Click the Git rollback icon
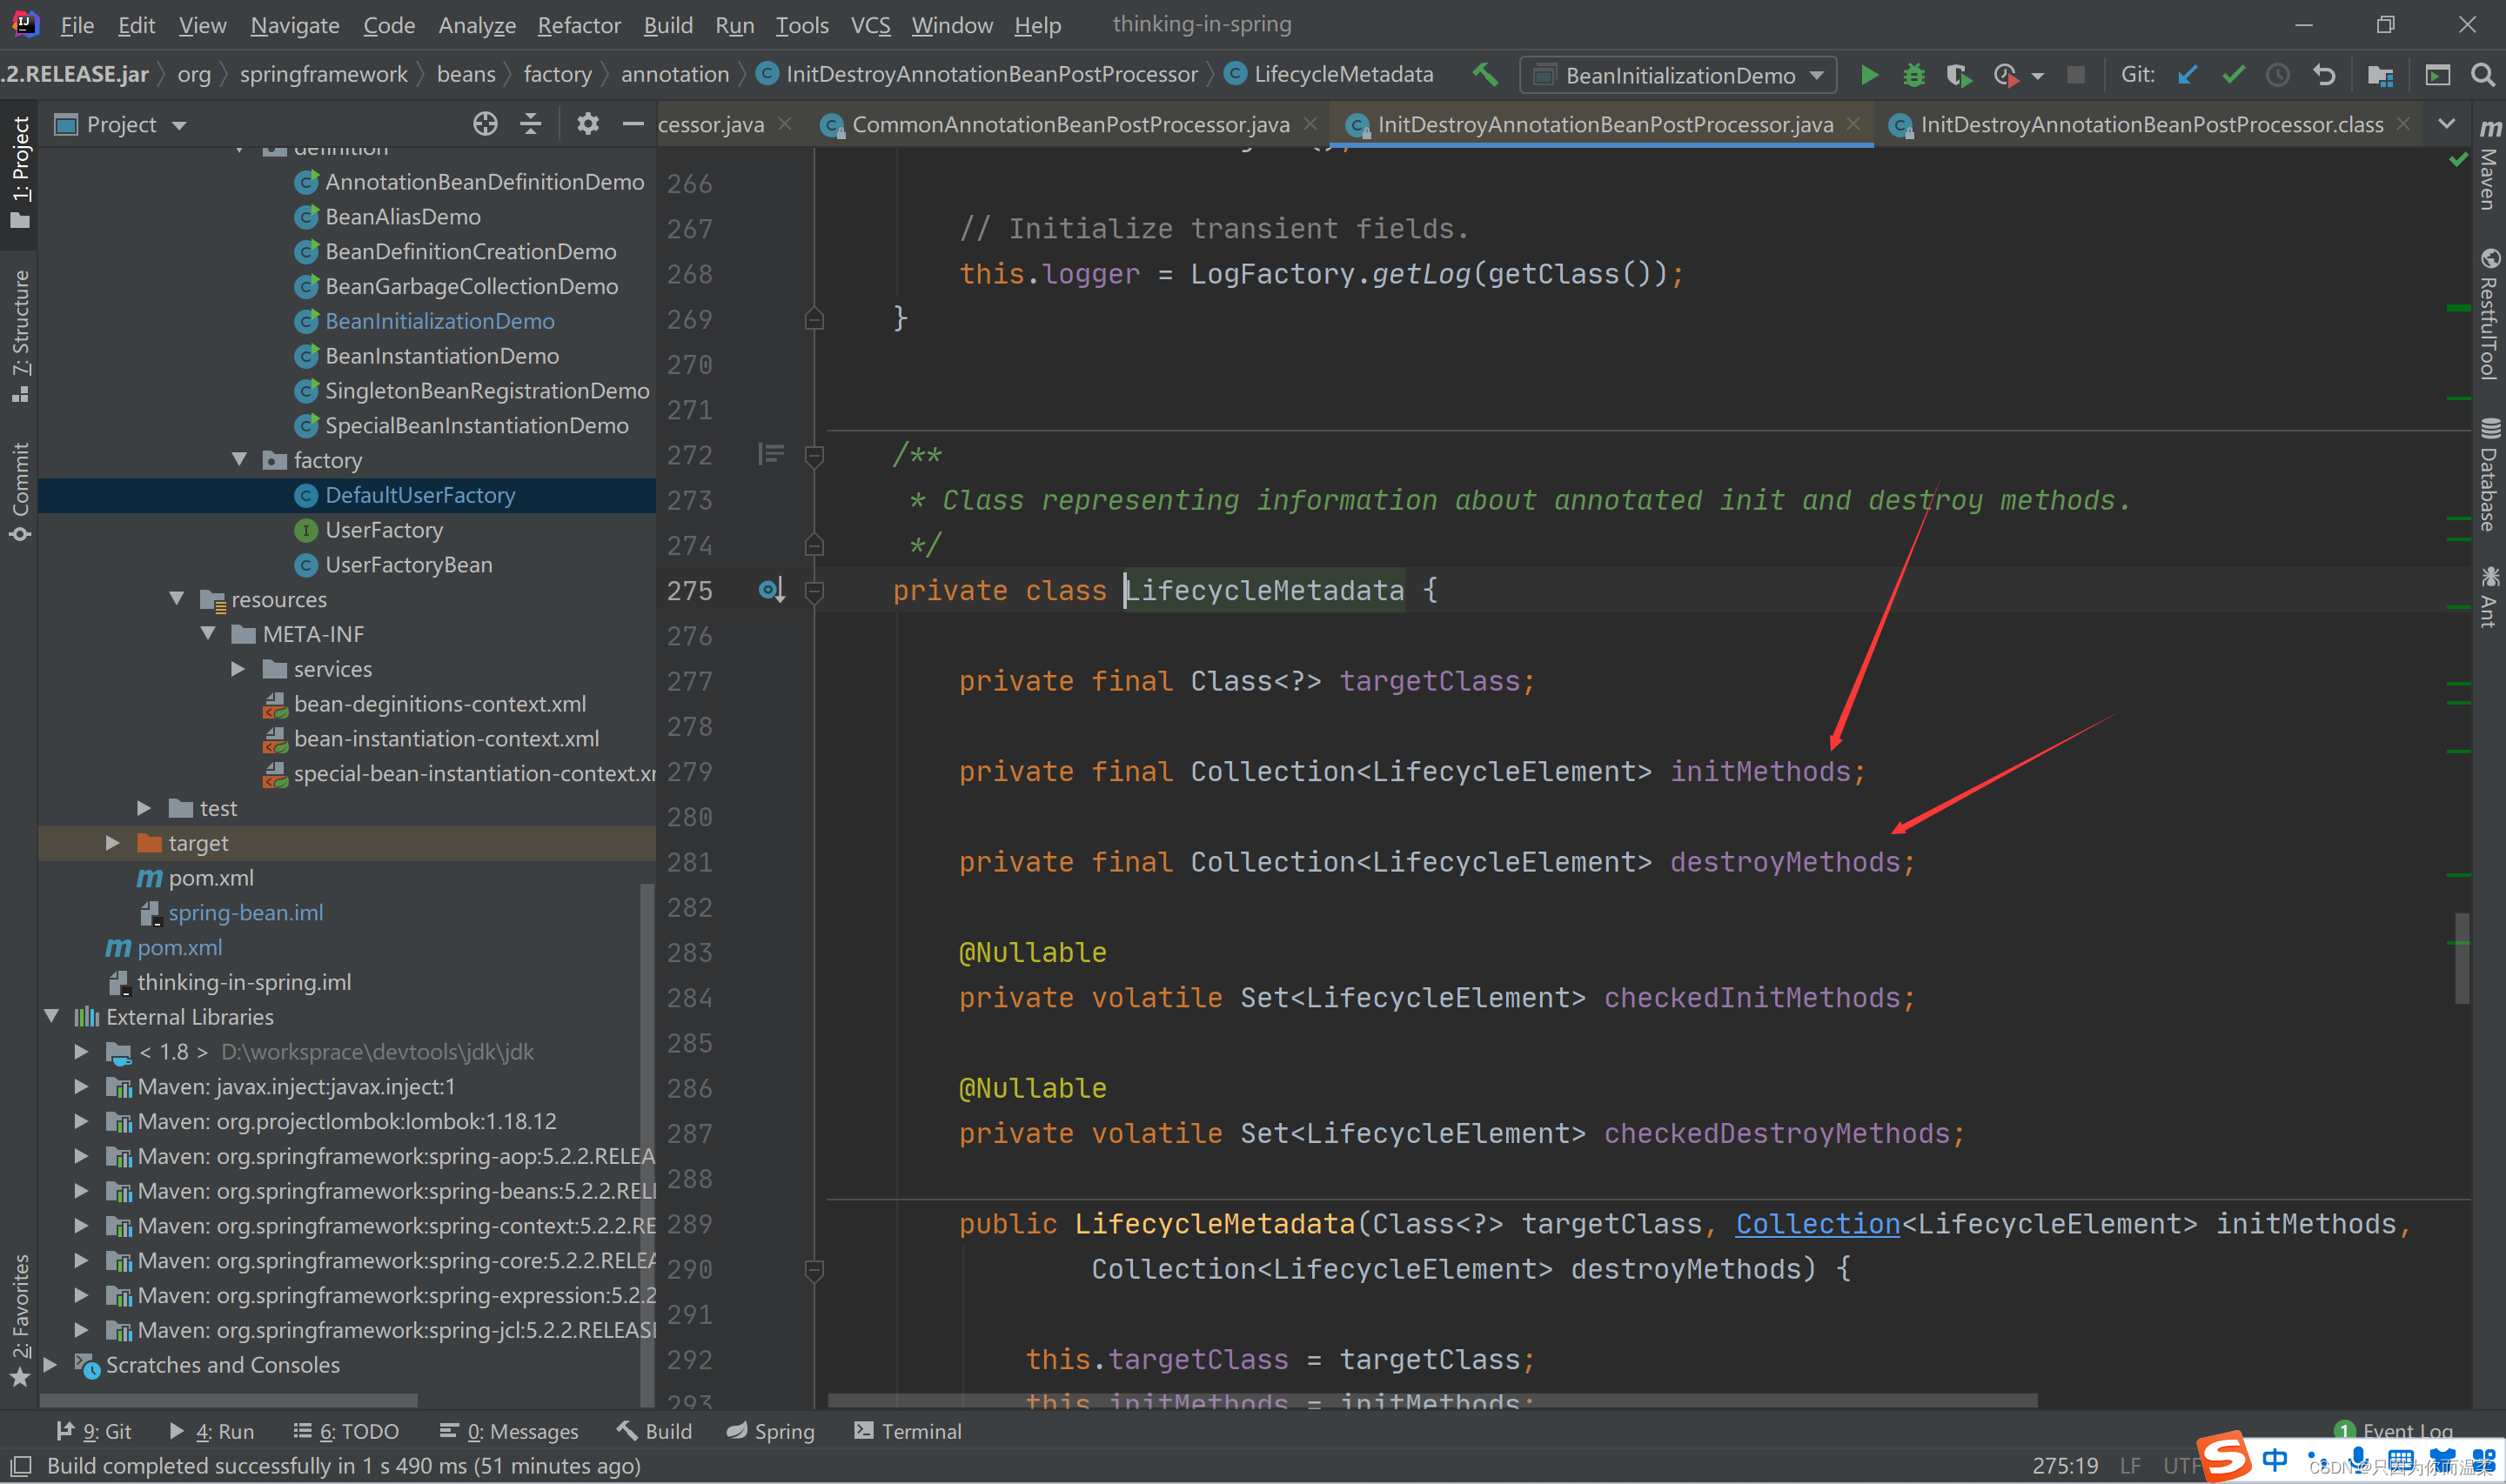Image resolution: width=2506 pixels, height=1484 pixels. point(2324,75)
